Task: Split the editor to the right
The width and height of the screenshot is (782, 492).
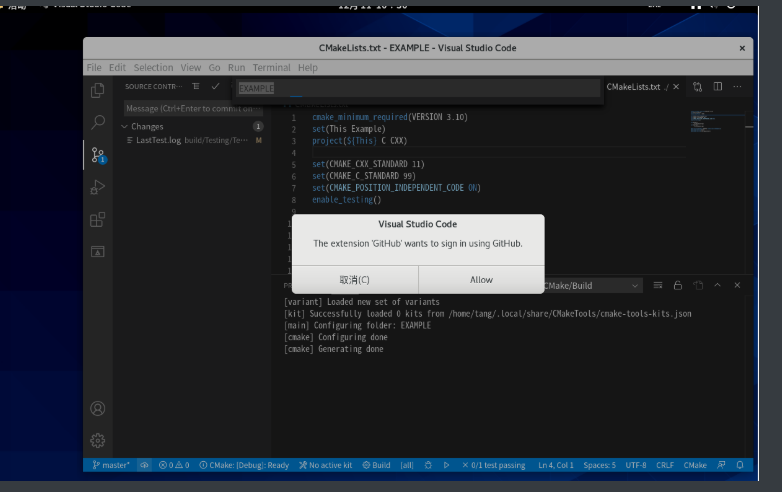Action: [718, 87]
